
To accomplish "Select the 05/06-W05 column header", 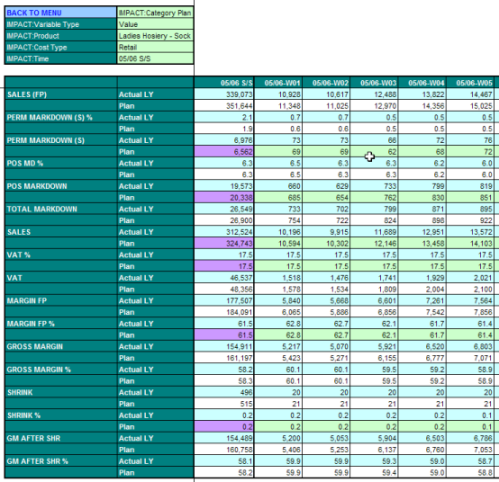I will 470,83.
